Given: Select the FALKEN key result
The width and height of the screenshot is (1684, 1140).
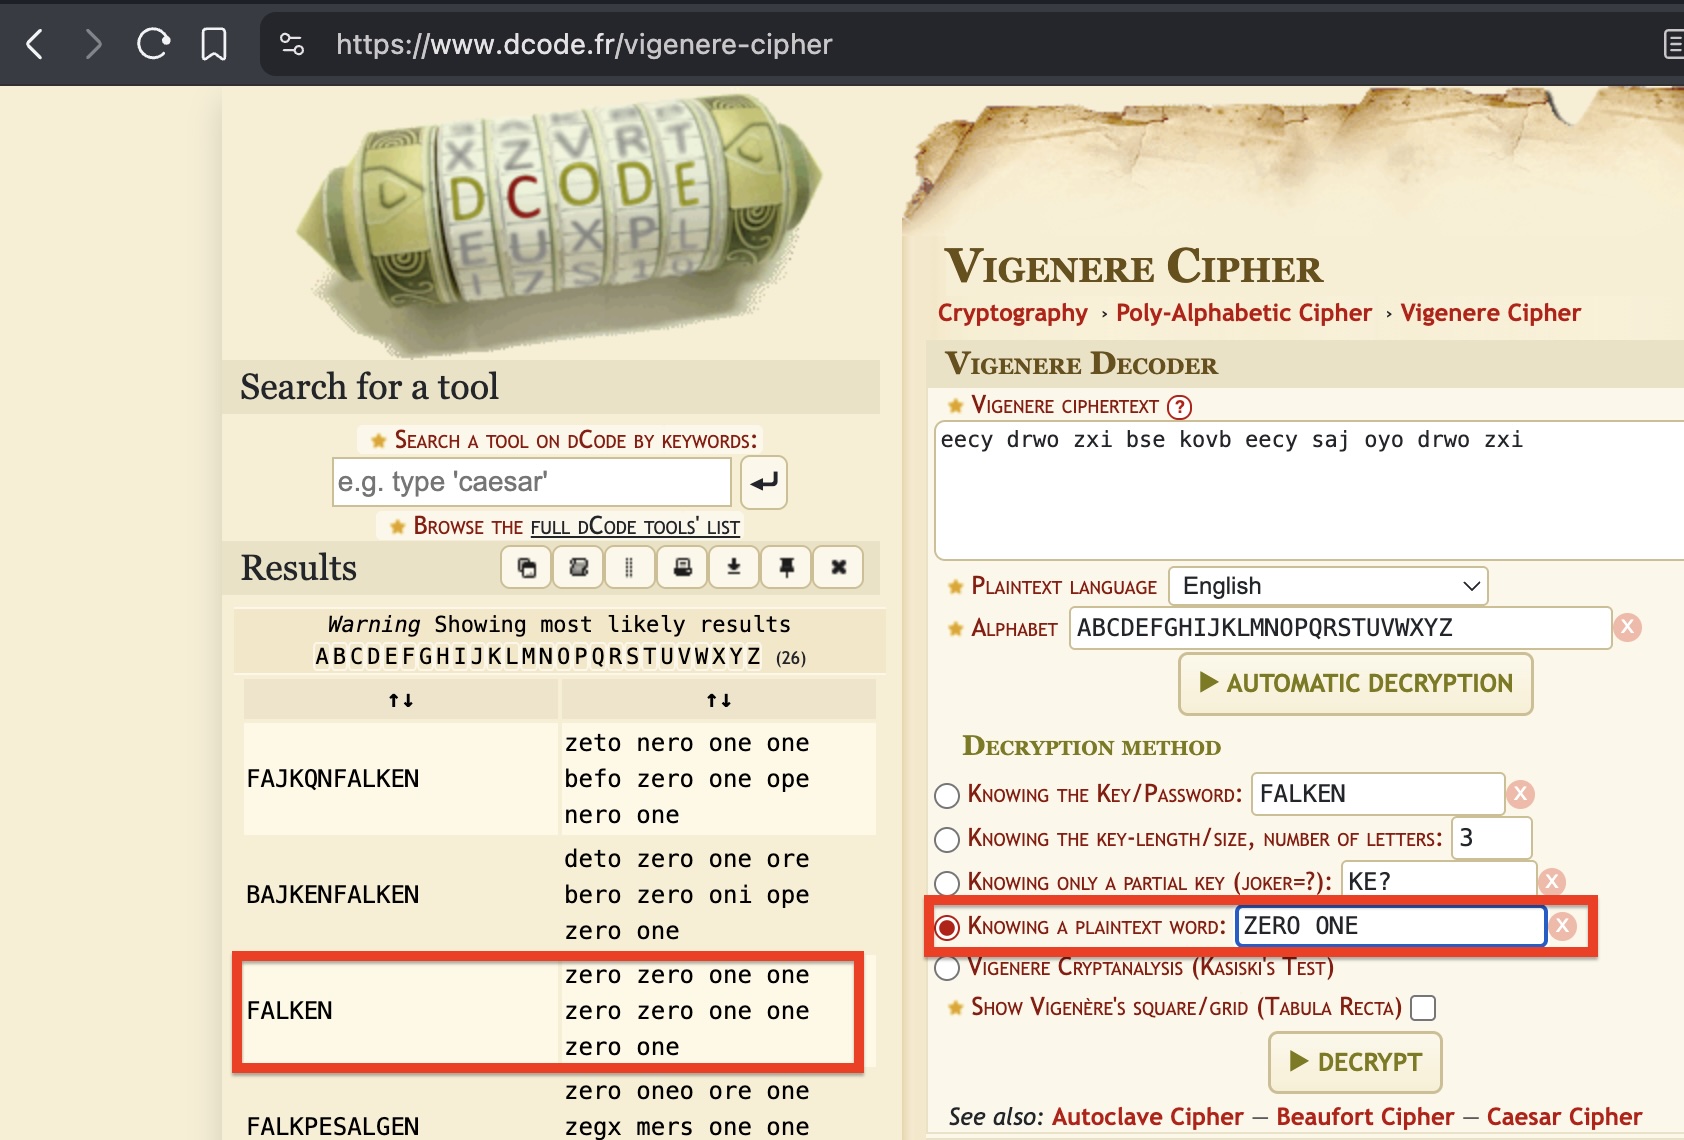Looking at the screenshot, I should point(290,1011).
